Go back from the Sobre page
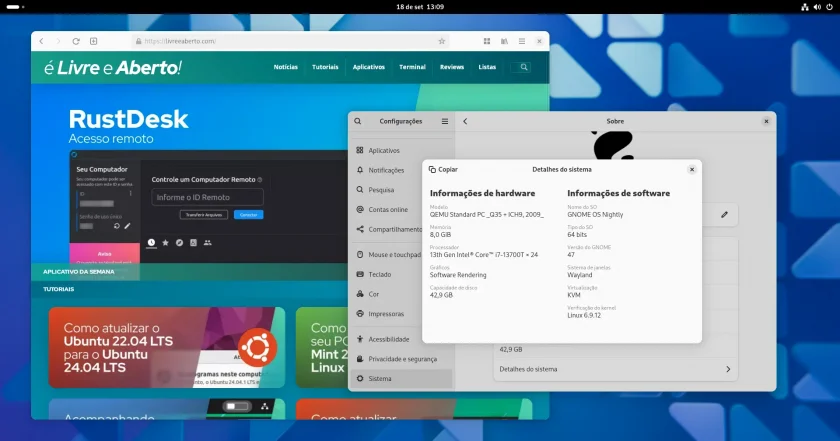The width and height of the screenshot is (840, 441). tap(465, 121)
